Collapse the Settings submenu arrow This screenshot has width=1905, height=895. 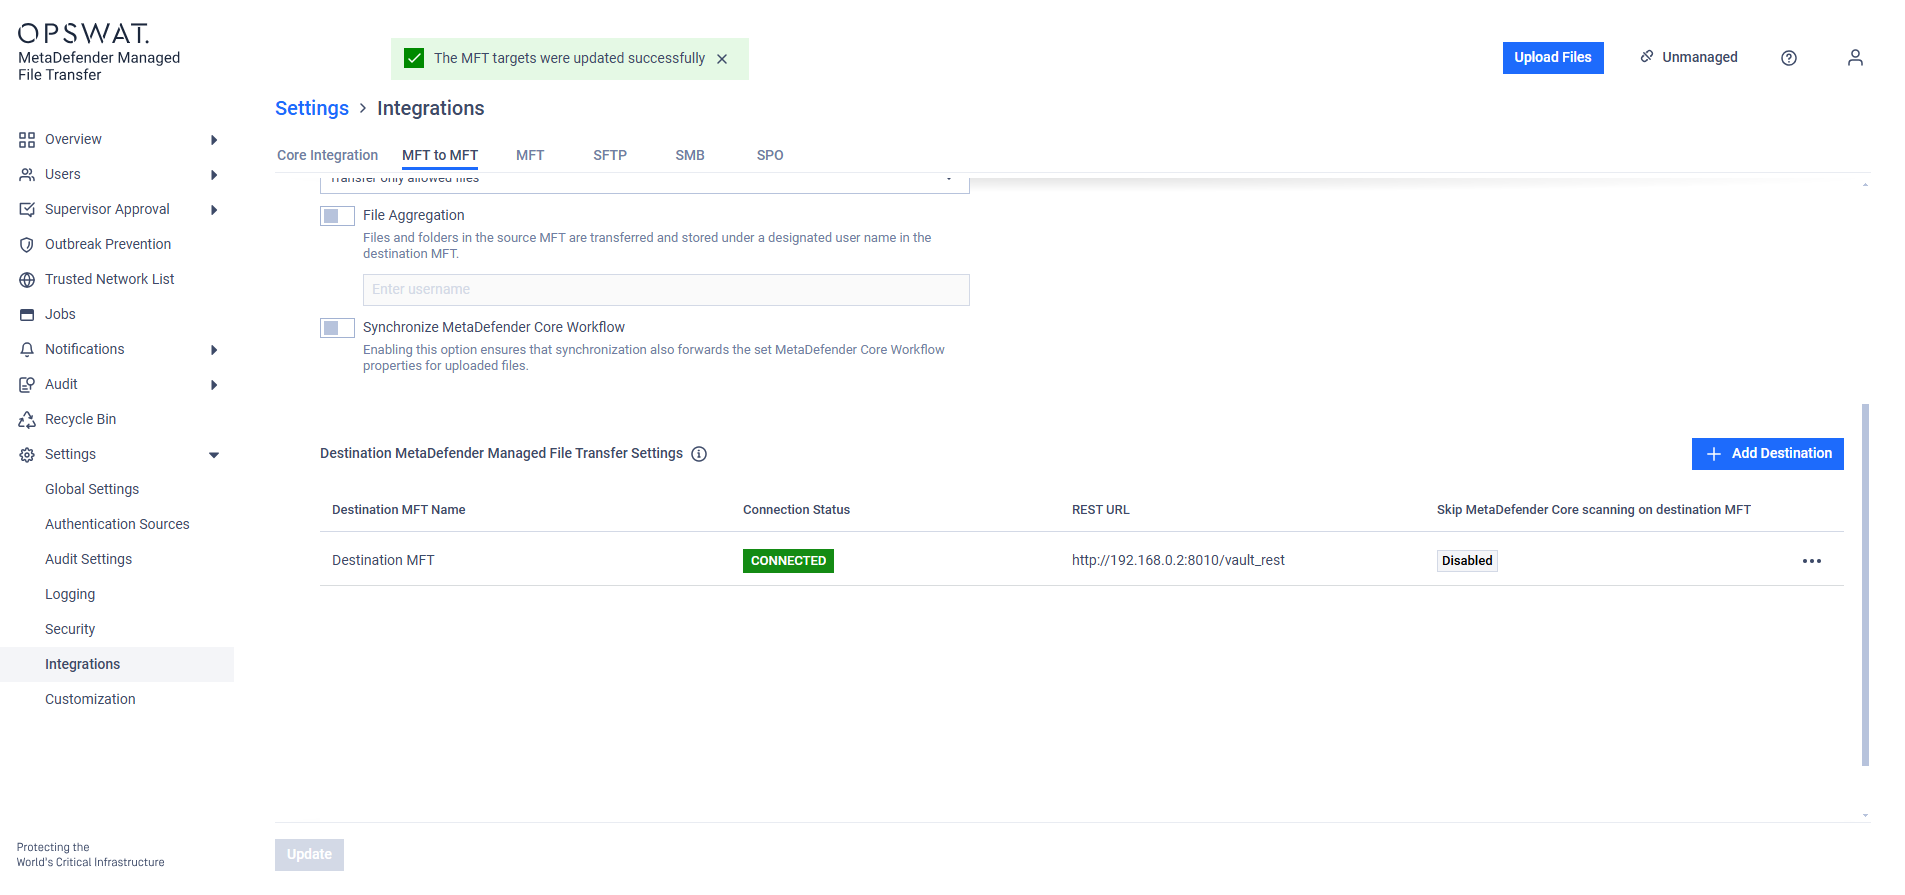coord(214,455)
